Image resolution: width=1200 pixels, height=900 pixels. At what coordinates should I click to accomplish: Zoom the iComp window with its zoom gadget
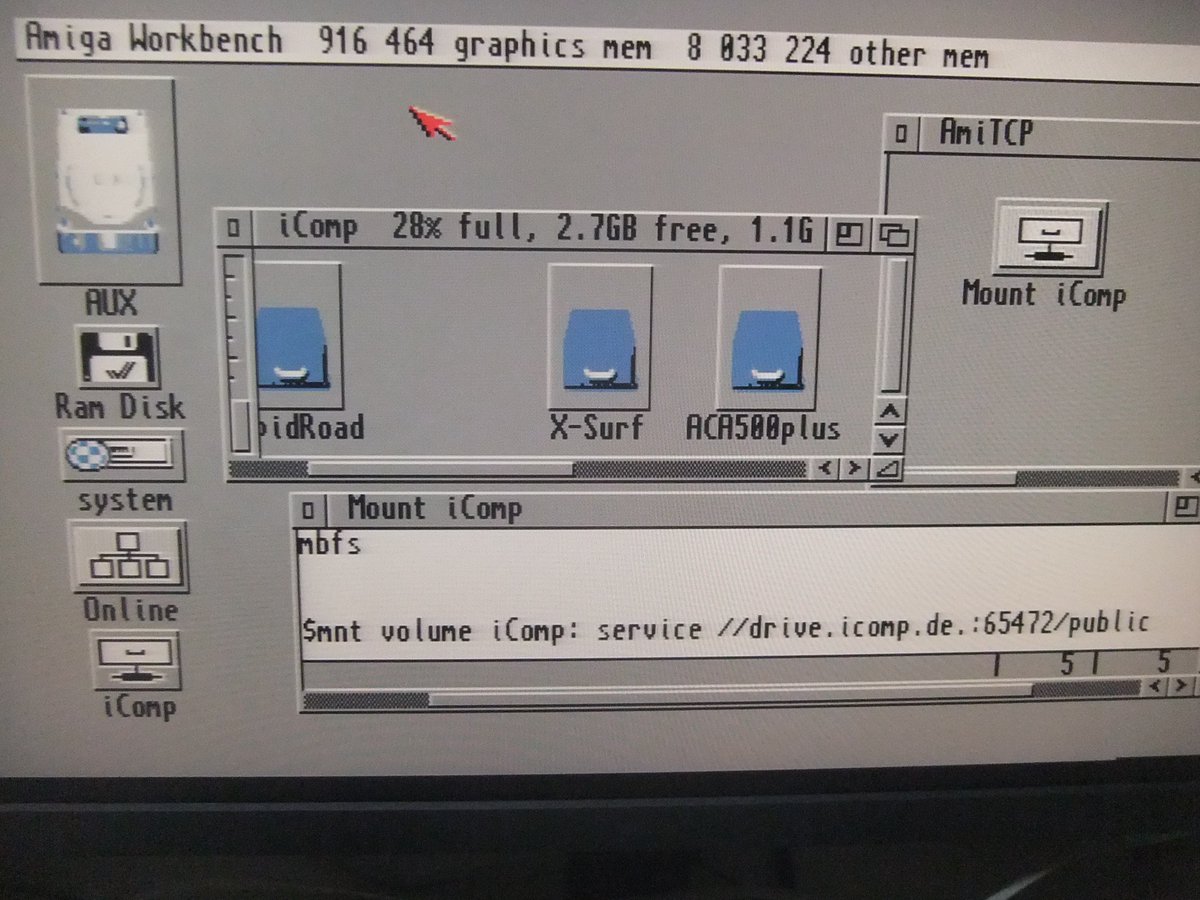pyautogui.click(x=850, y=235)
